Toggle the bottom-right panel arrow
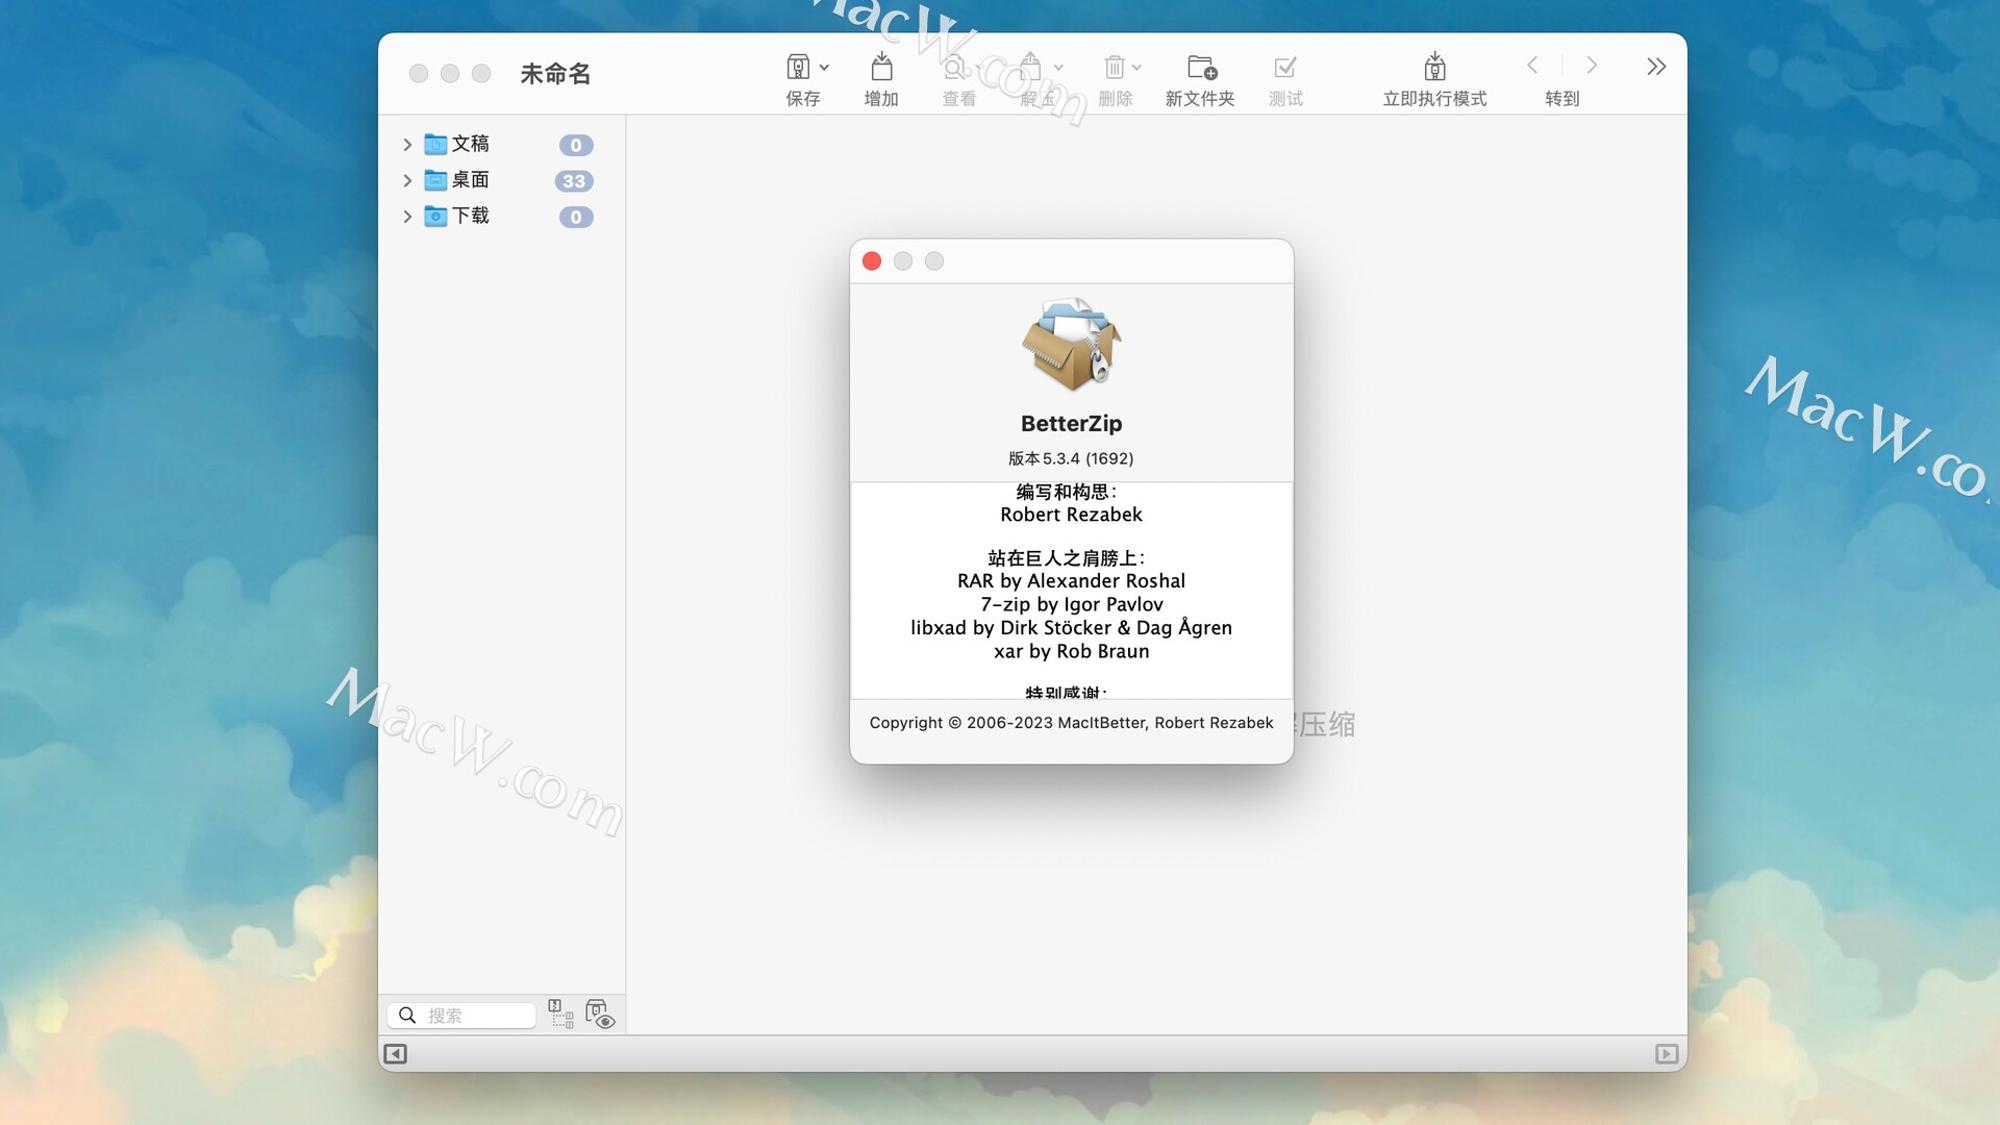Screen dimensions: 2000x1125 point(1665,1054)
